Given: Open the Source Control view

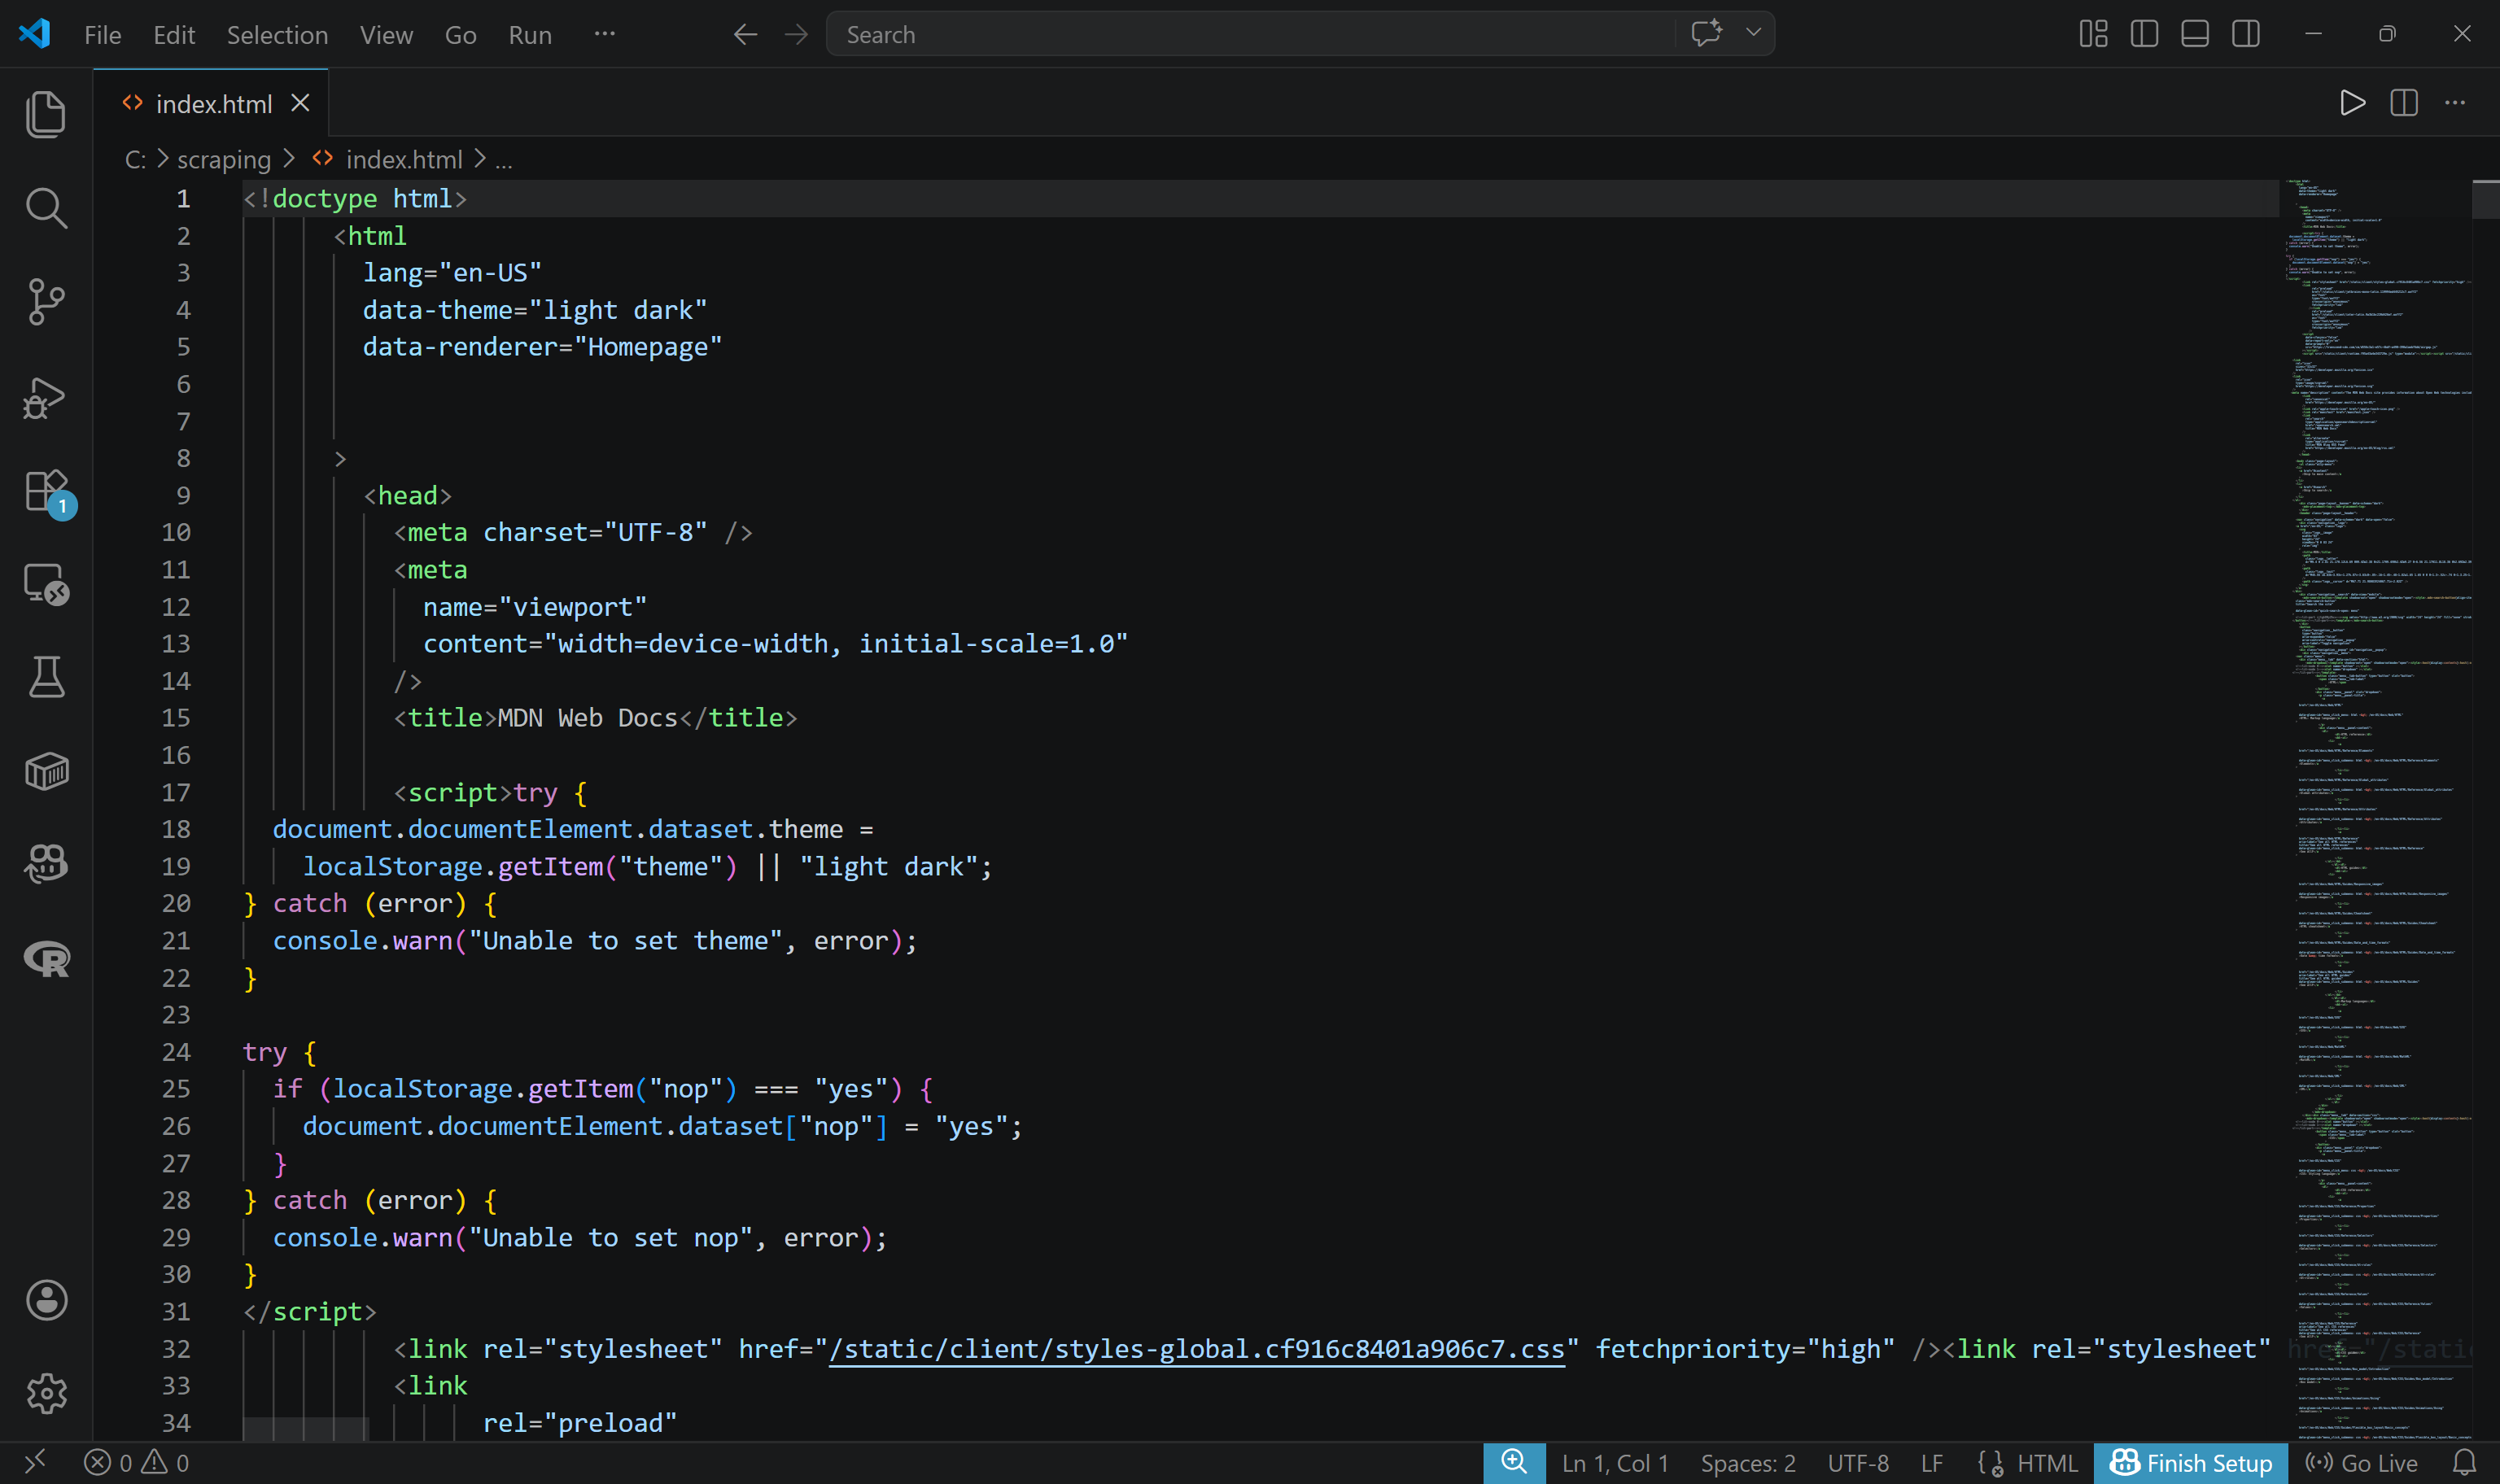Looking at the screenshot, I should (x=47, y=302).
